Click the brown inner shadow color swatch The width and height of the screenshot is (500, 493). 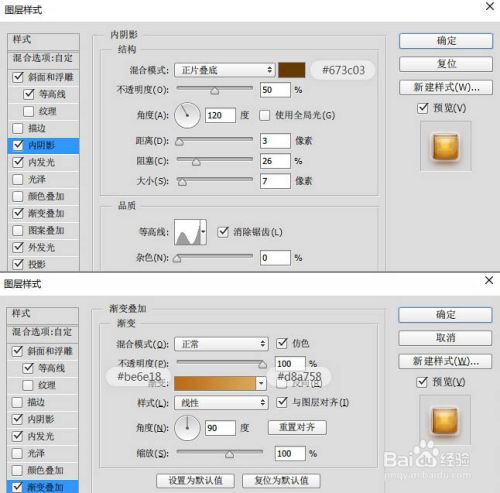point(292,70)
